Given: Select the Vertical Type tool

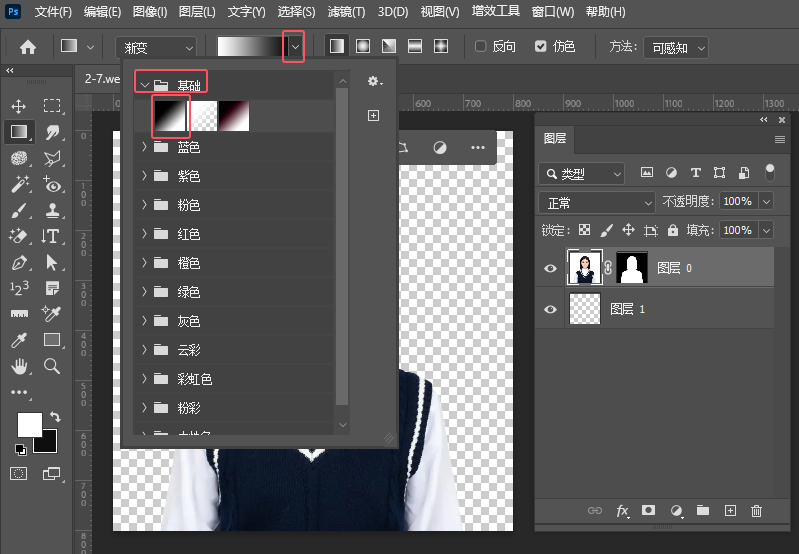Looking at the screenshot, I should pos(51,236).
